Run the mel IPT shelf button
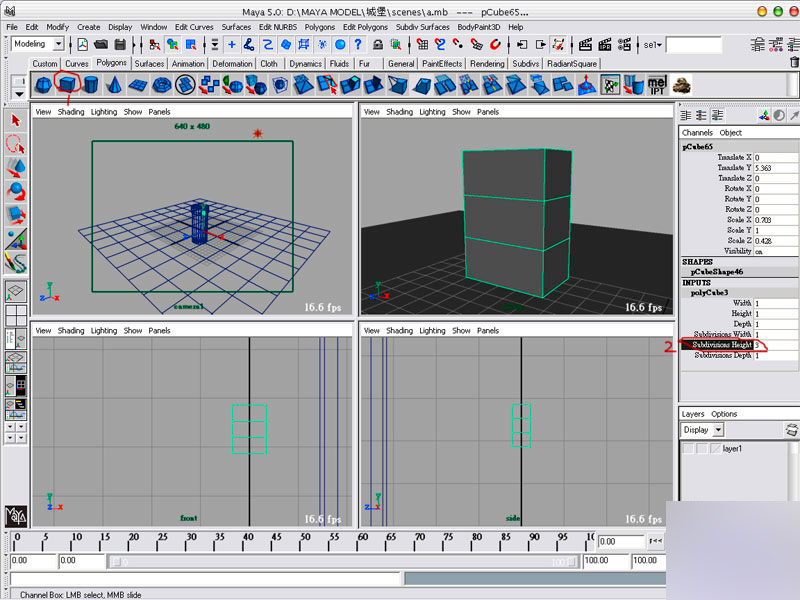The height and width of the screenshot is (600, 800). (x=657, y=85)
